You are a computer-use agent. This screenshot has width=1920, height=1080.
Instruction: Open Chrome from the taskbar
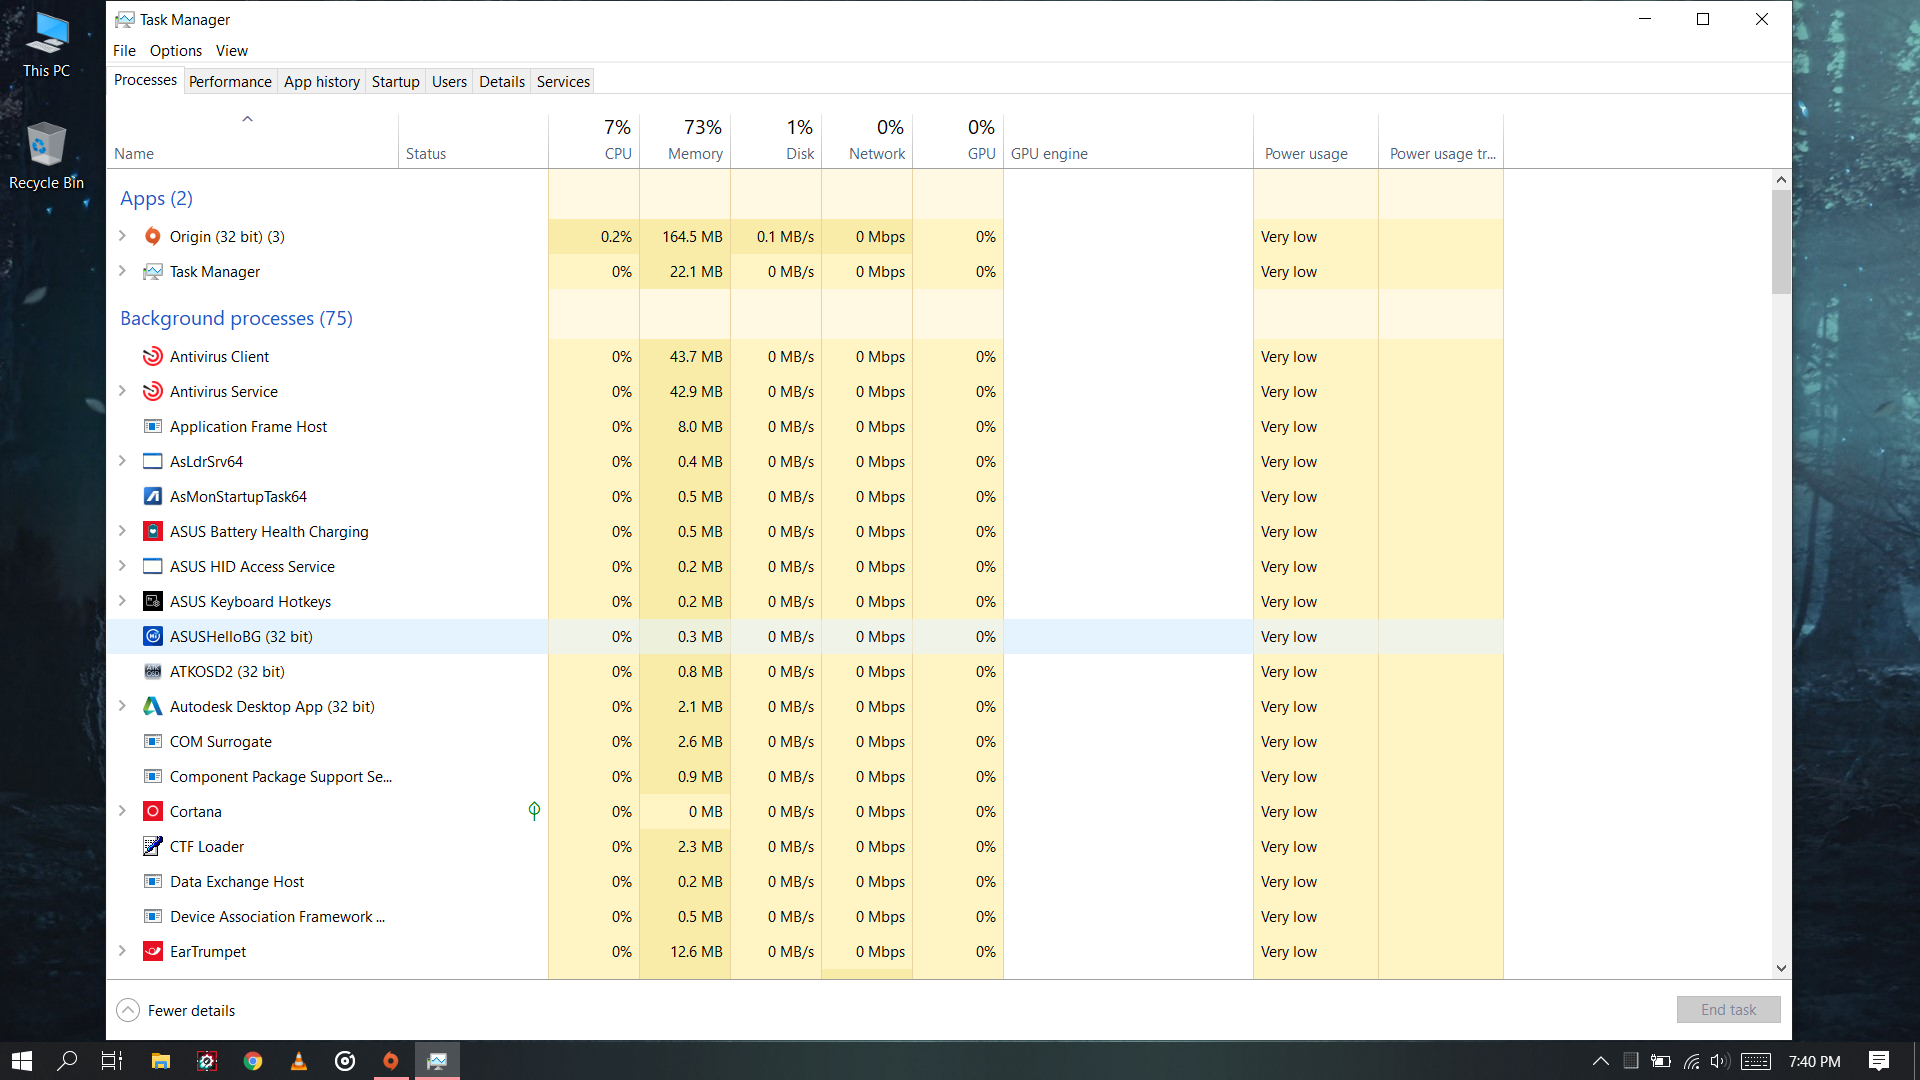click(x=253, y=1061)
